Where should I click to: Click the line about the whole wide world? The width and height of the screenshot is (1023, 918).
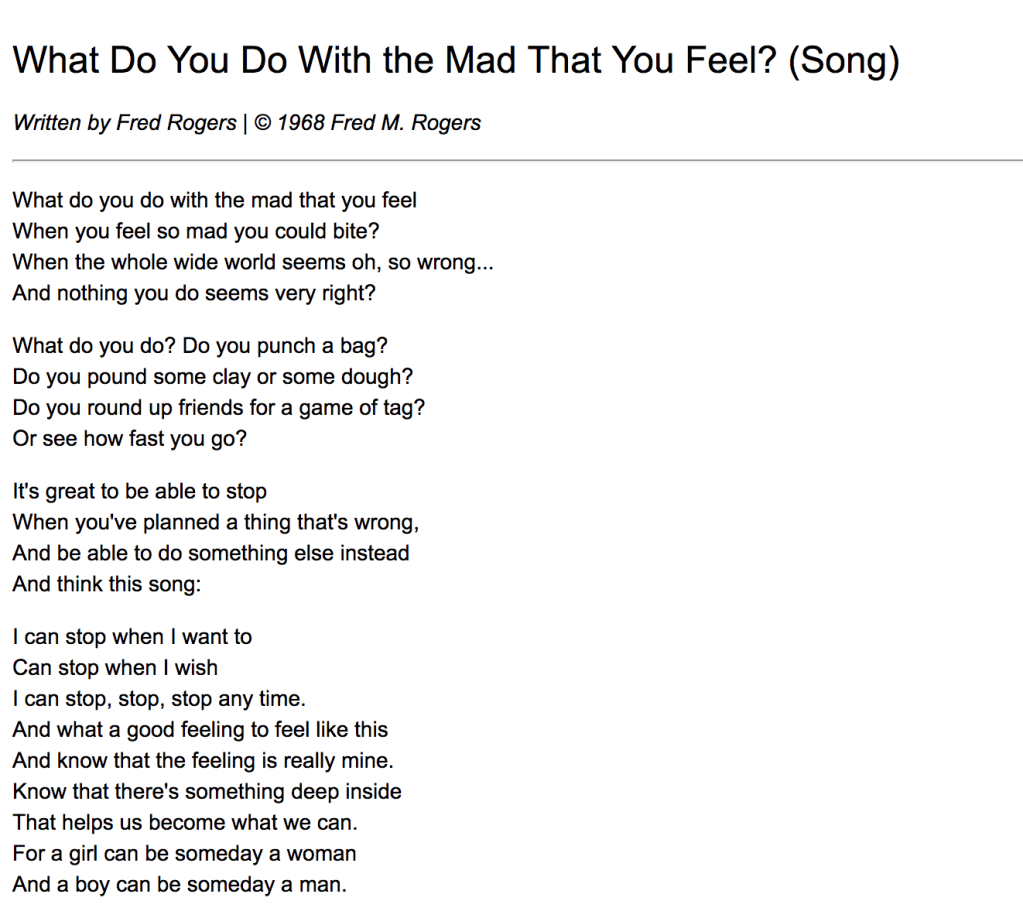[x=253, y=262]
